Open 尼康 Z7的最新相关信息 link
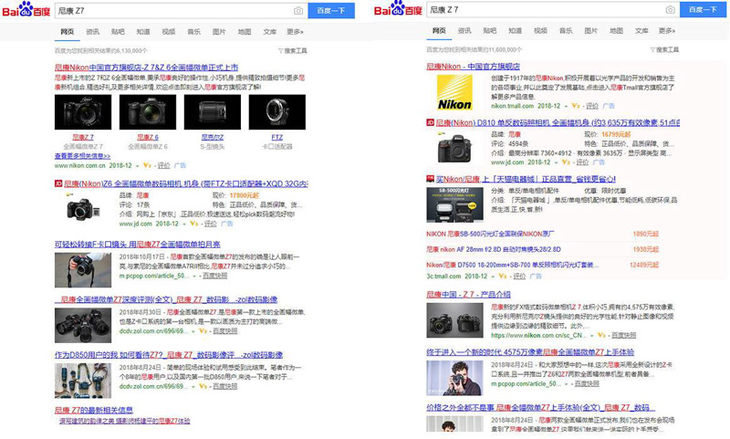This screenshot has height=439, width=730. 94,410
